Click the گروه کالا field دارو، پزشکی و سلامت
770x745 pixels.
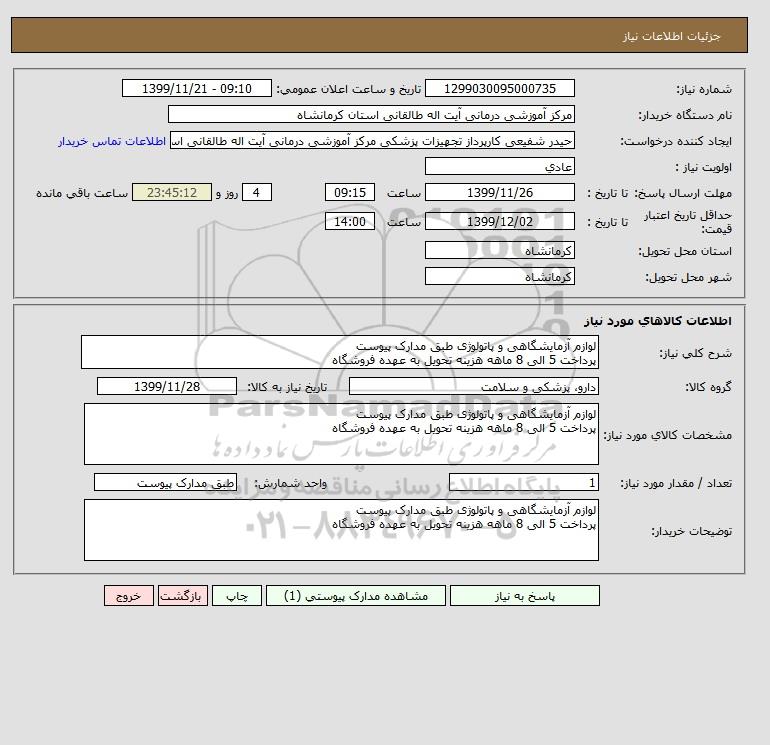click(473, 386)
